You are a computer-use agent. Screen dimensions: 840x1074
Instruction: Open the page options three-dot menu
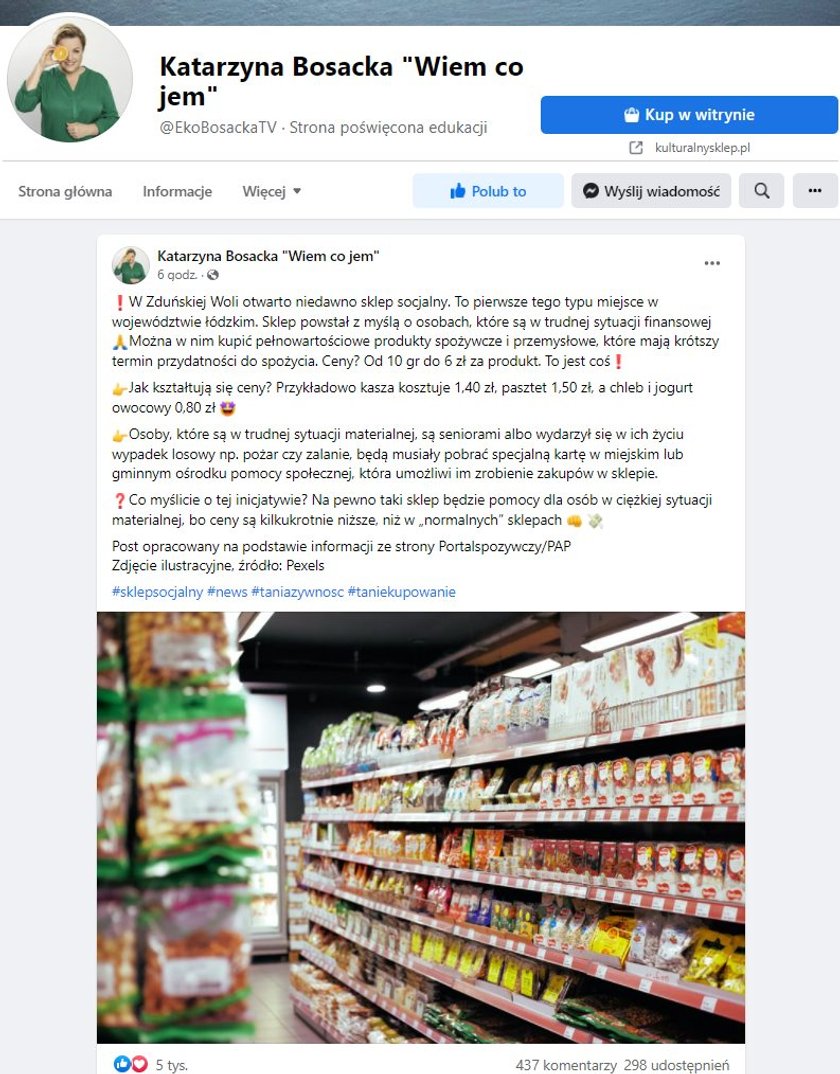pos(815,191)
